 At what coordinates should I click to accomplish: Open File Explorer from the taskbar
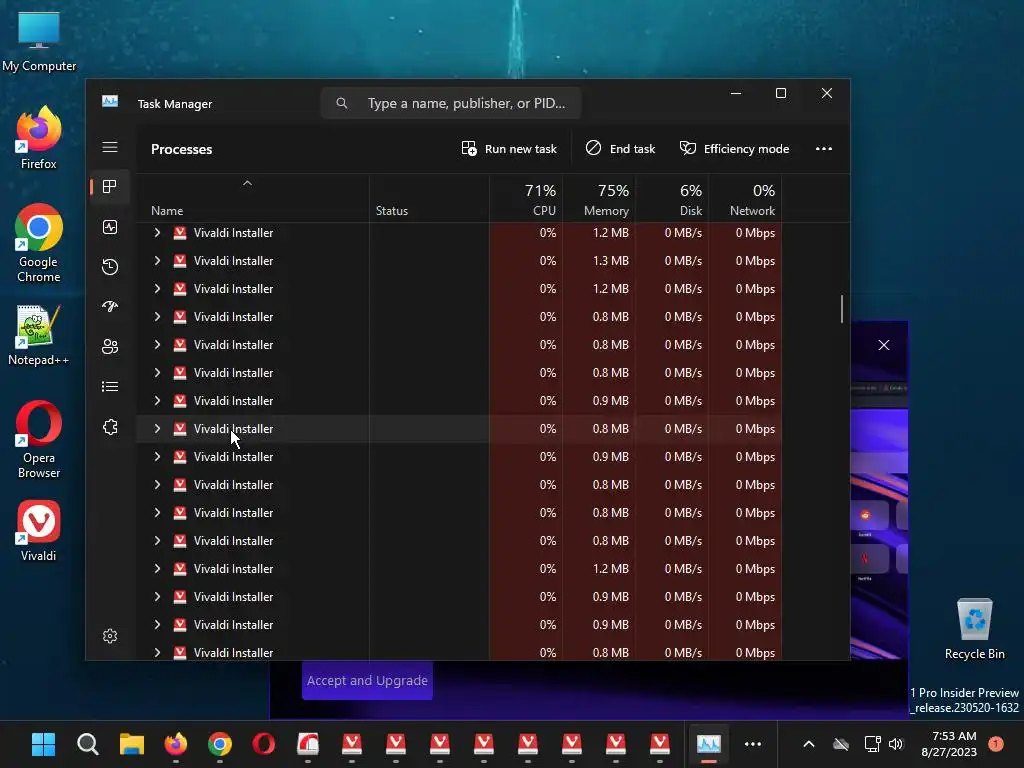[x=131, y=744]
